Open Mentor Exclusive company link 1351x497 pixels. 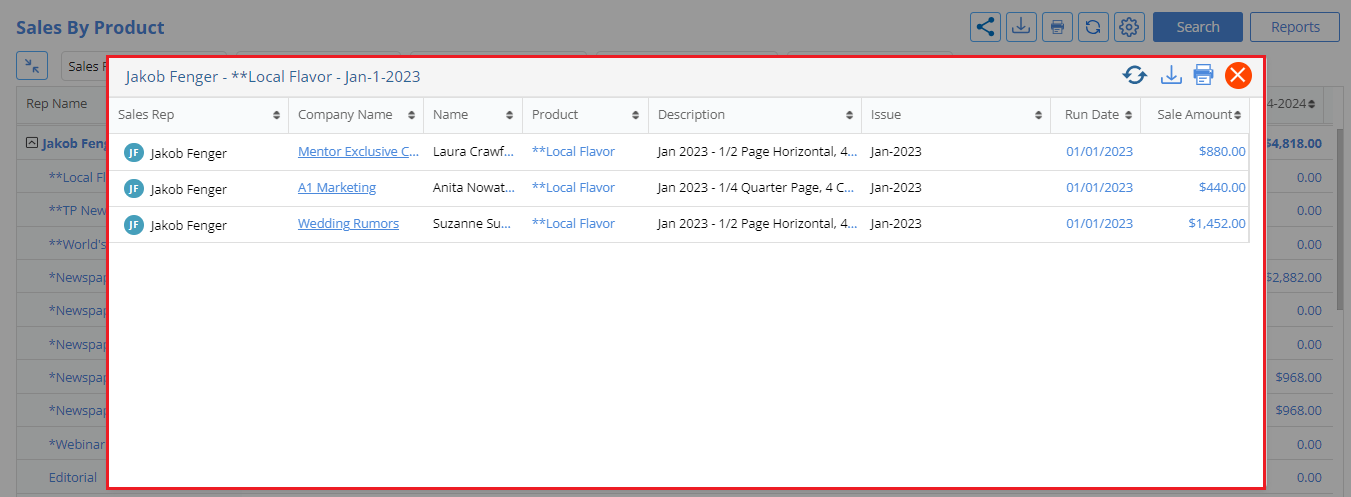click(x=358, y=152)
